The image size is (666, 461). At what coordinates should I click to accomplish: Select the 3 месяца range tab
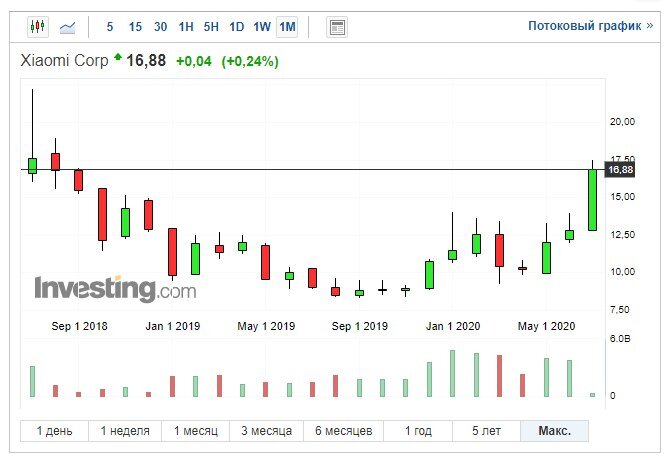coord(266,431)
